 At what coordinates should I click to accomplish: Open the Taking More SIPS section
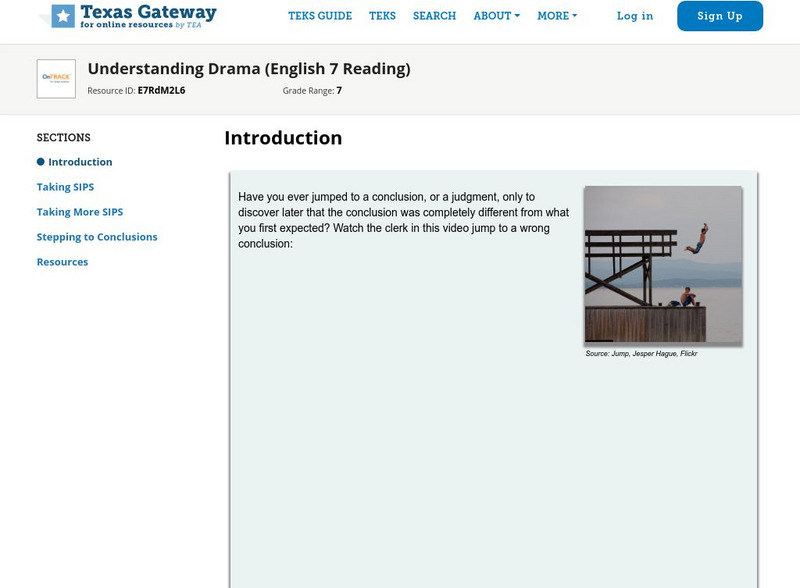coord(80,212)
